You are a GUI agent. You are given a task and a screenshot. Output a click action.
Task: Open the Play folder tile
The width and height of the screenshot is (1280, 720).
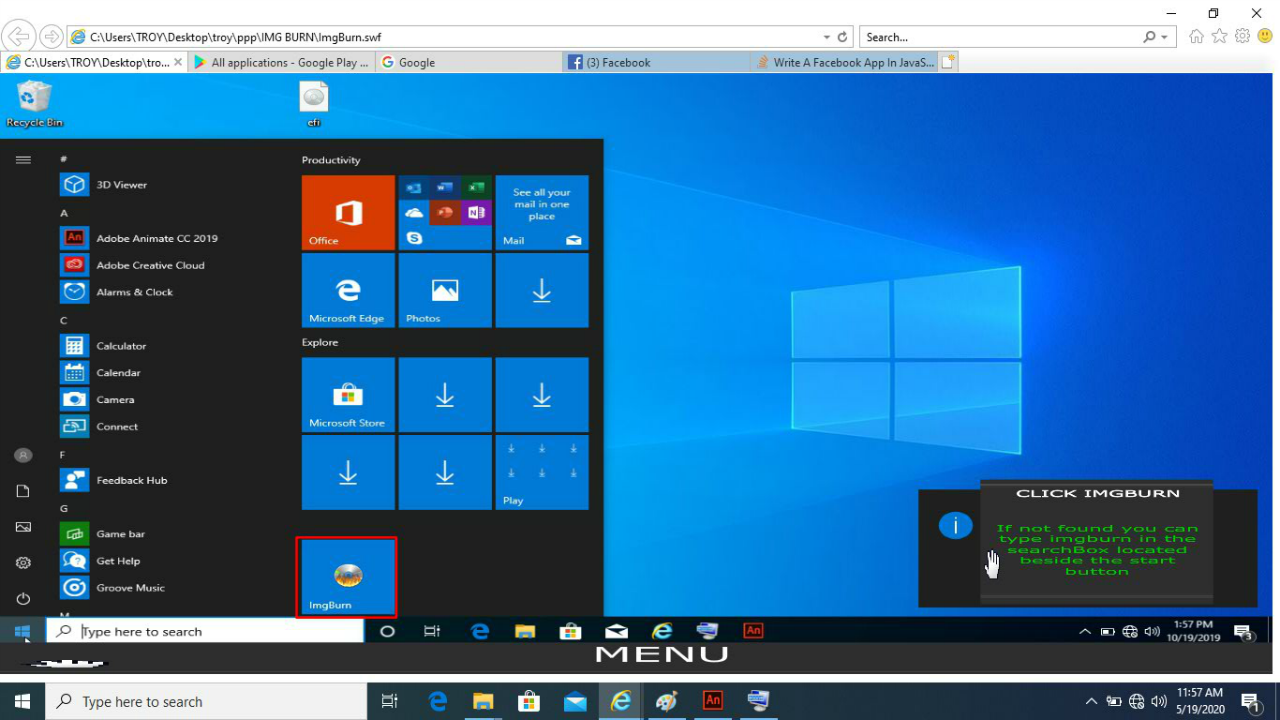(542, 472)
